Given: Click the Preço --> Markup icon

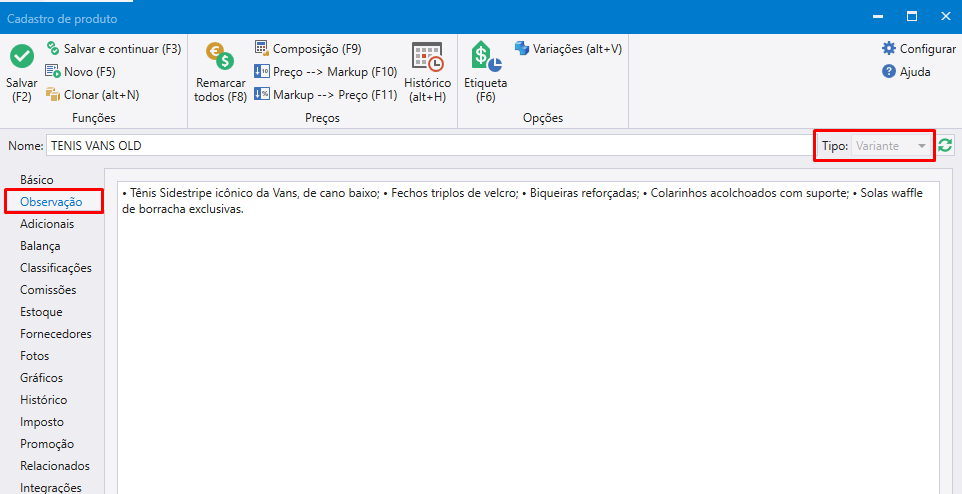Looking at the screenshot, I should click(261, 71).
